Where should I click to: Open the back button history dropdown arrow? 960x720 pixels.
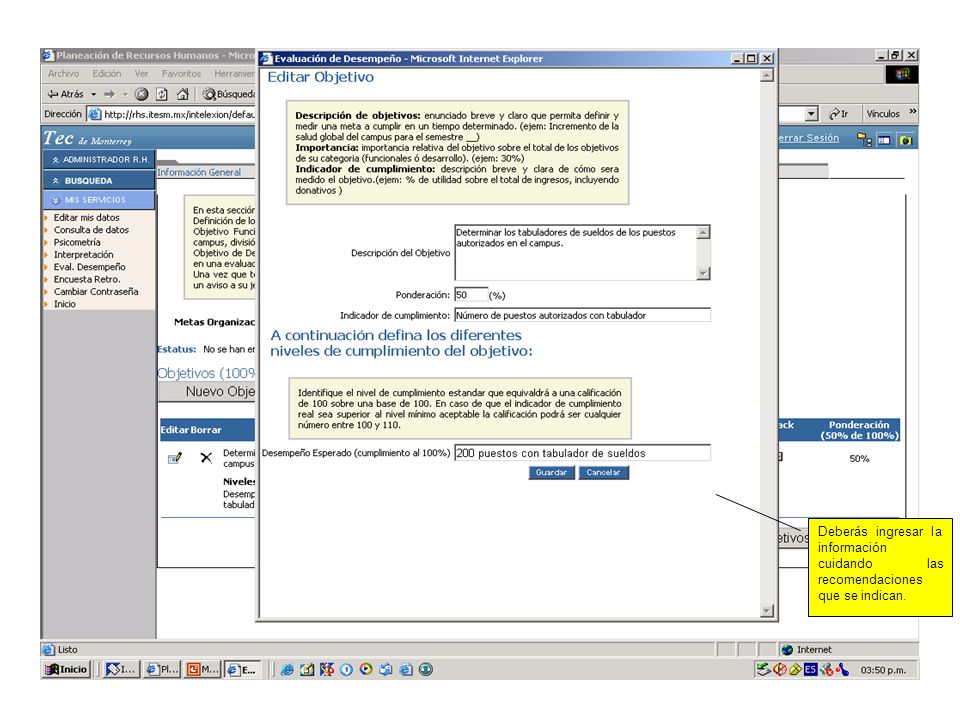coord(94,94)
